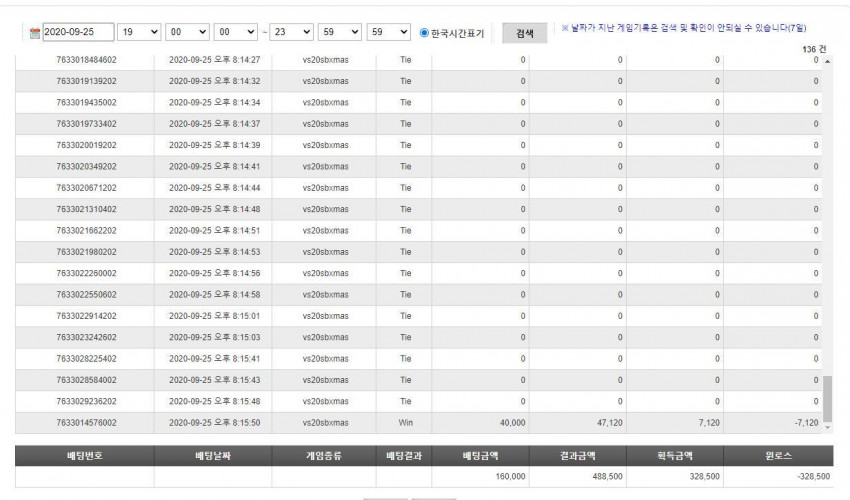Click the 획득금액 column header

675,456
